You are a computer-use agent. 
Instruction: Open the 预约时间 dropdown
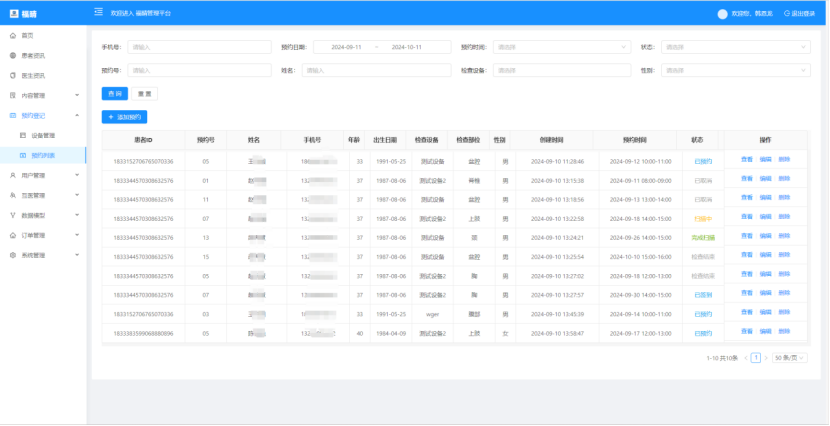click(562, 47)
